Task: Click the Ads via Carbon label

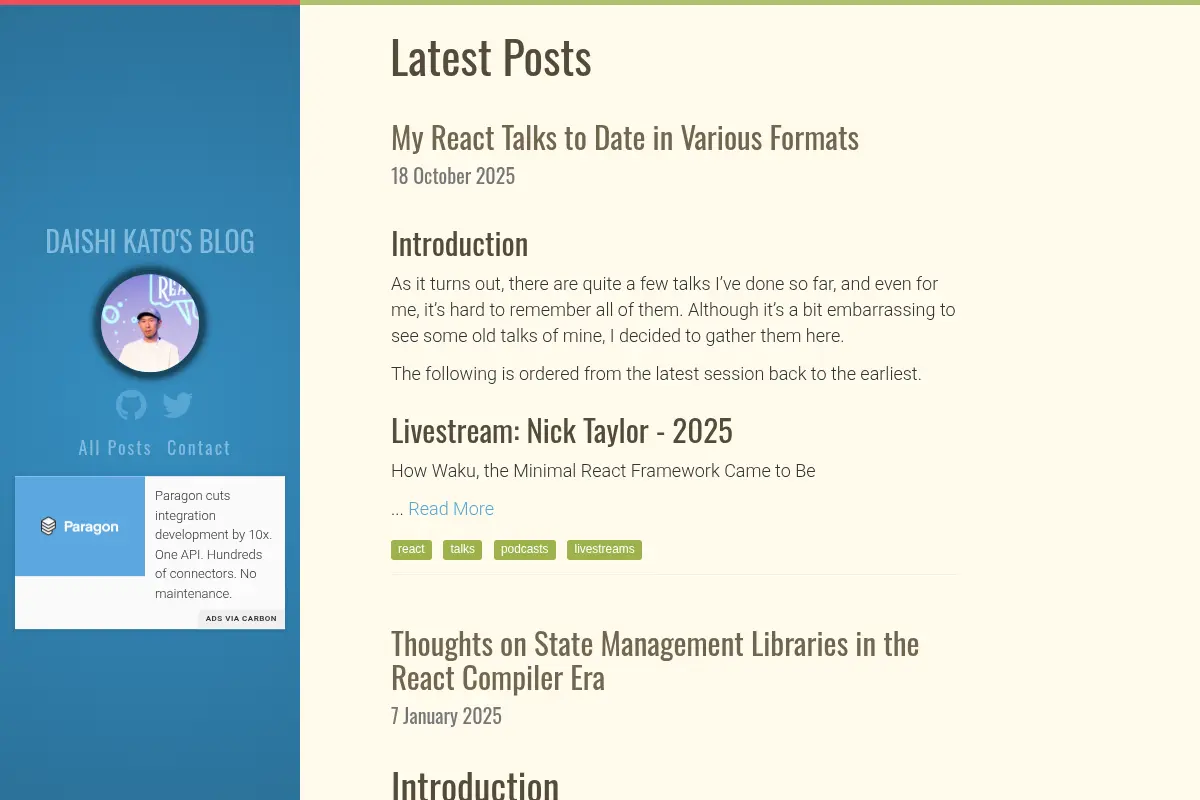Action: 241,618
